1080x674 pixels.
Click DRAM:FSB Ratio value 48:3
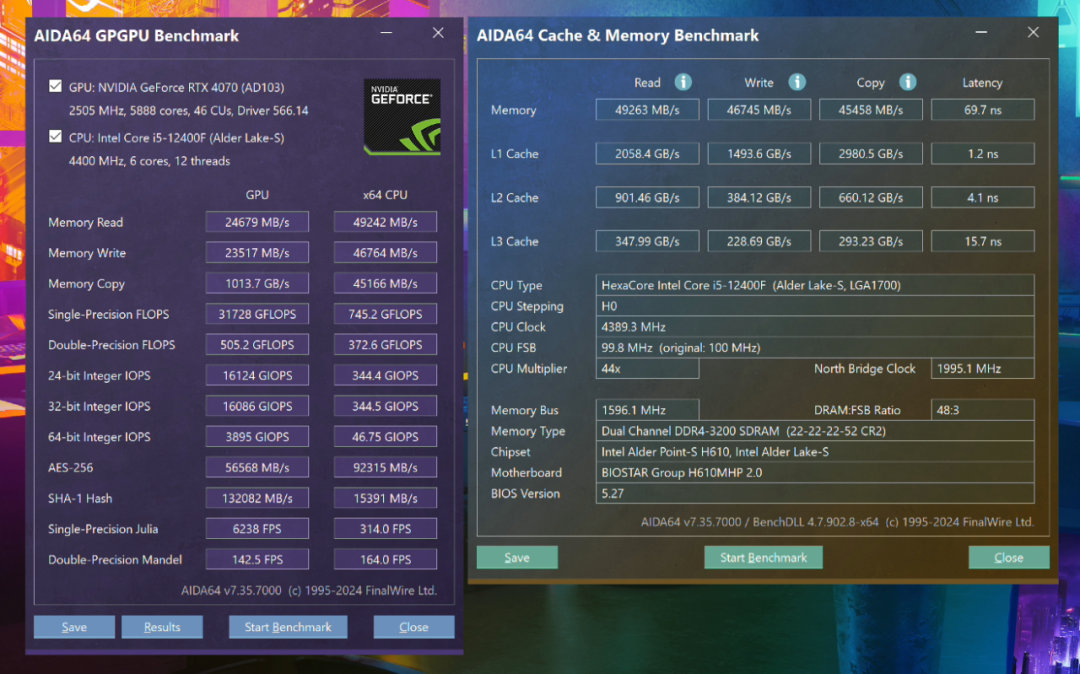point(983,410)
